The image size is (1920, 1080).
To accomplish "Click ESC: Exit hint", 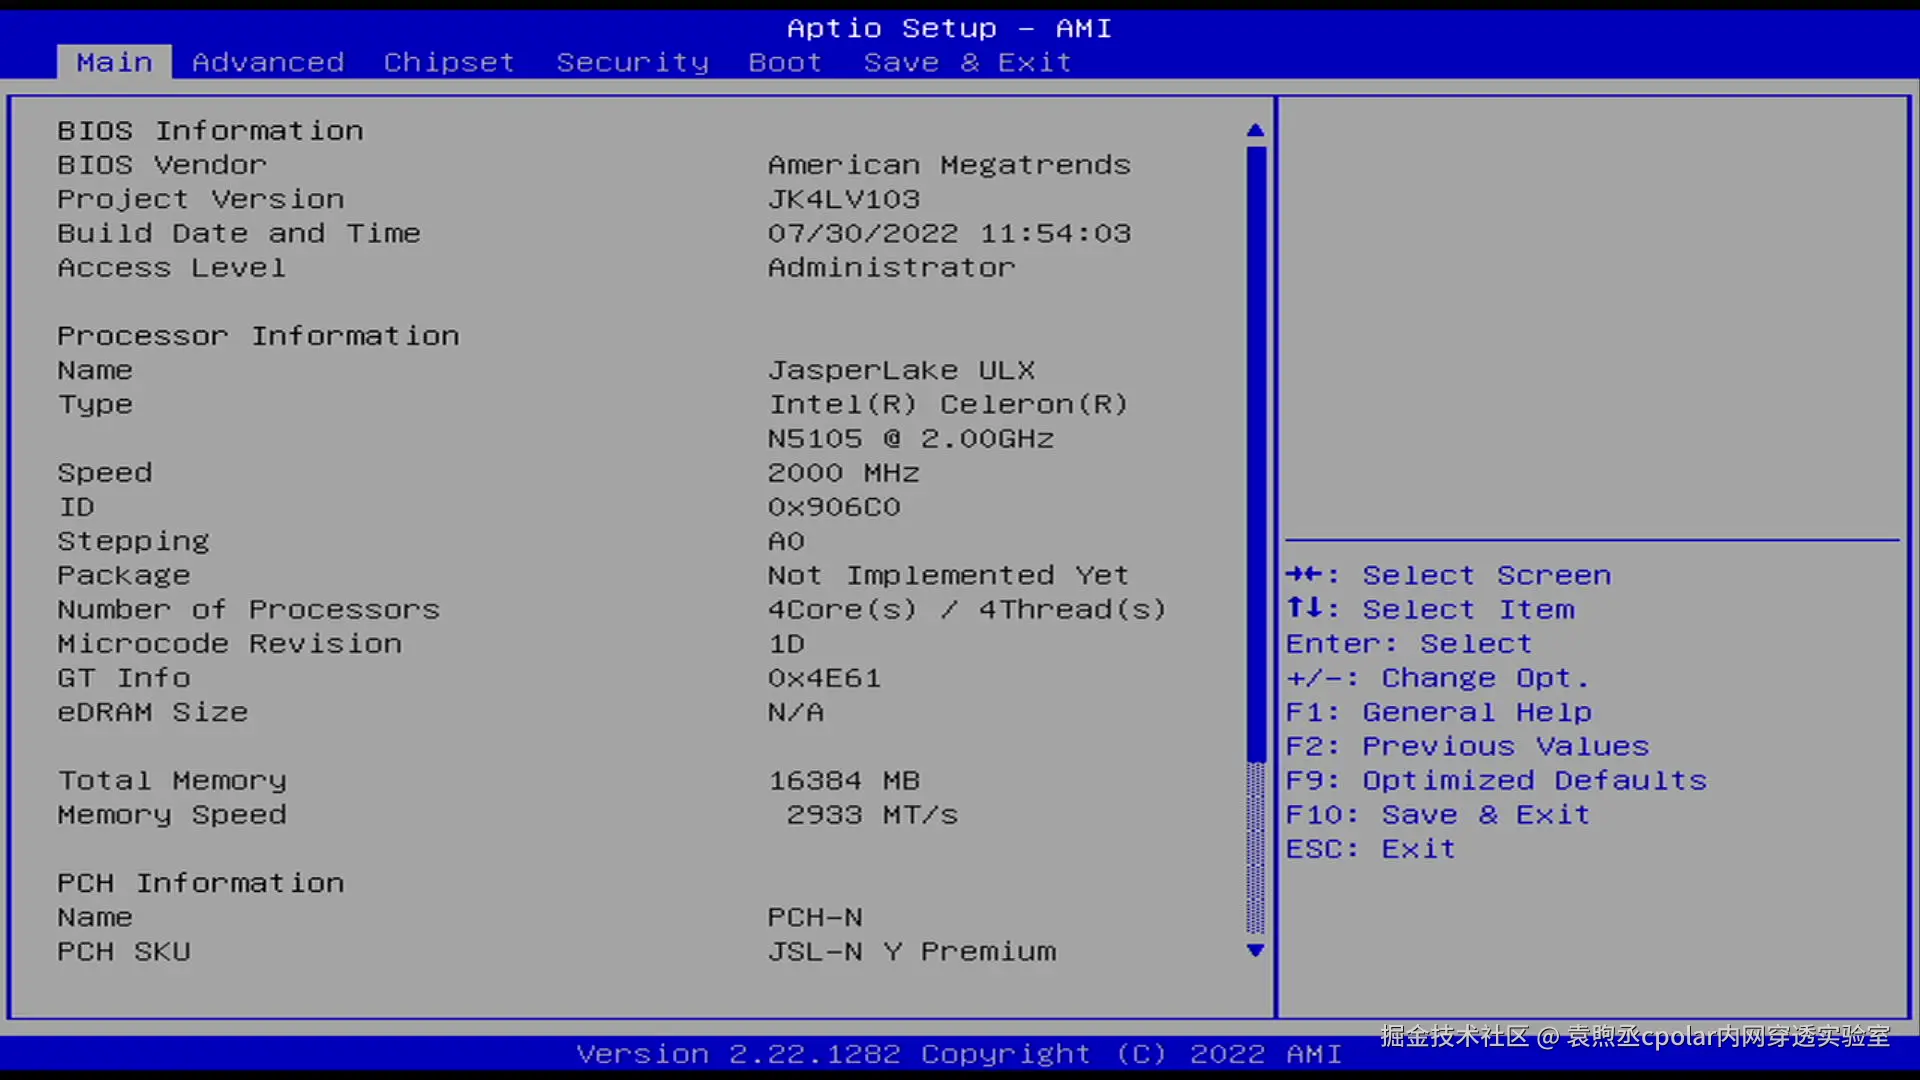I will 1370,849.
